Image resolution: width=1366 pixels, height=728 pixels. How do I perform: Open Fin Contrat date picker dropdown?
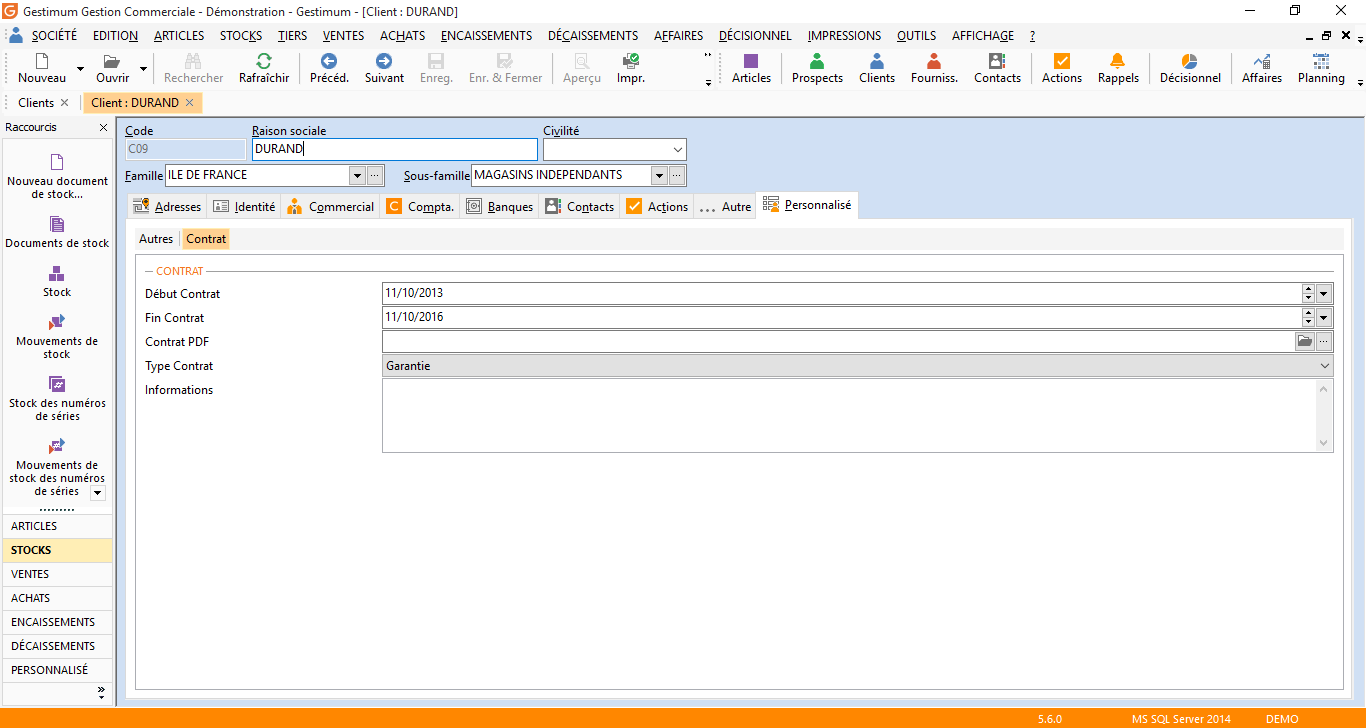pos(1324,318)
